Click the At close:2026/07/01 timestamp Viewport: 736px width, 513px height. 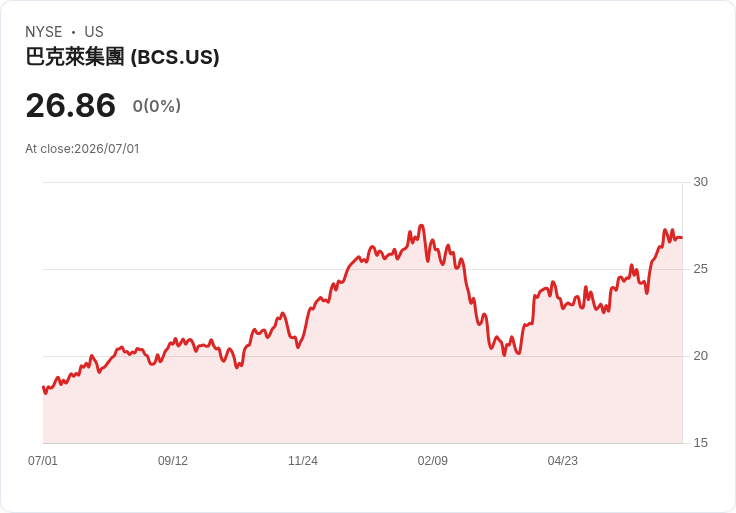[82, 149]
